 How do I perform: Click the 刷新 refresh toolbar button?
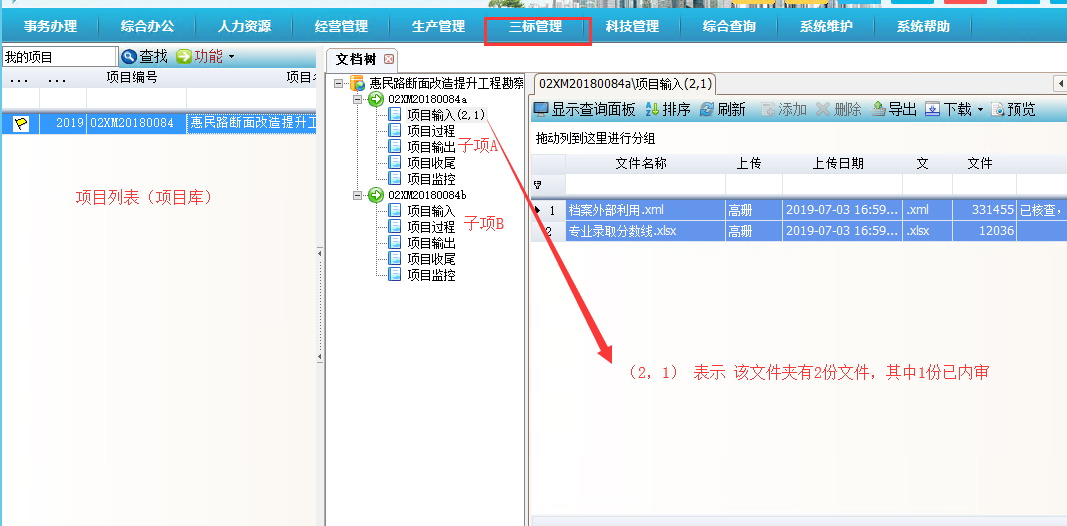723,110
